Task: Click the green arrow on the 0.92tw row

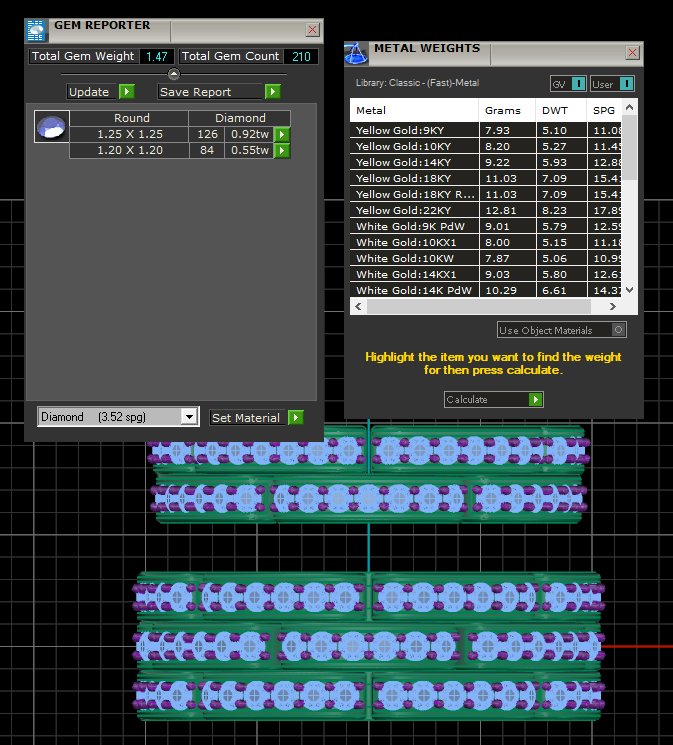Action: (282, 134)
